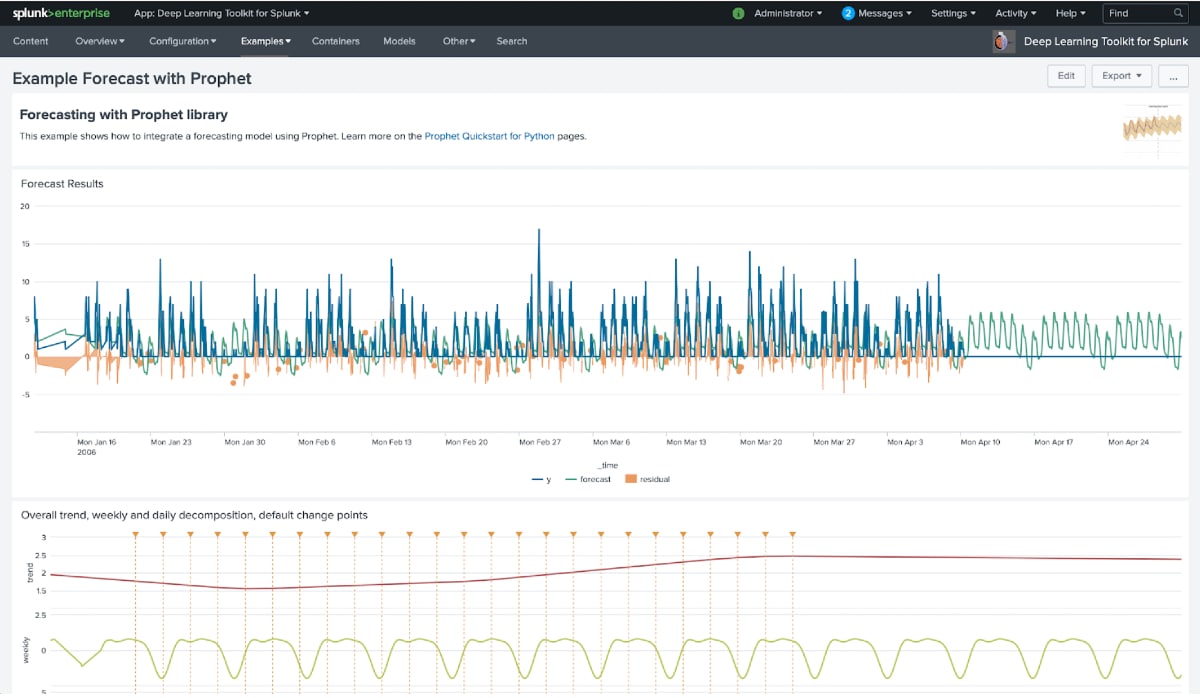Click the trend axis label
Image resolution: width=1200 pixels, height=698 pixels.
[29, 572]
